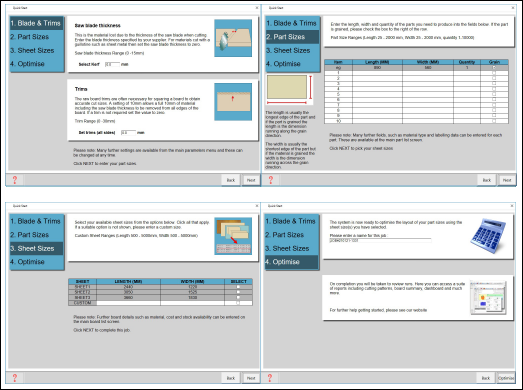The width and height of the screenshot is (523, 390).
Task: Click the Select Kerf value field
Action: 112,64
